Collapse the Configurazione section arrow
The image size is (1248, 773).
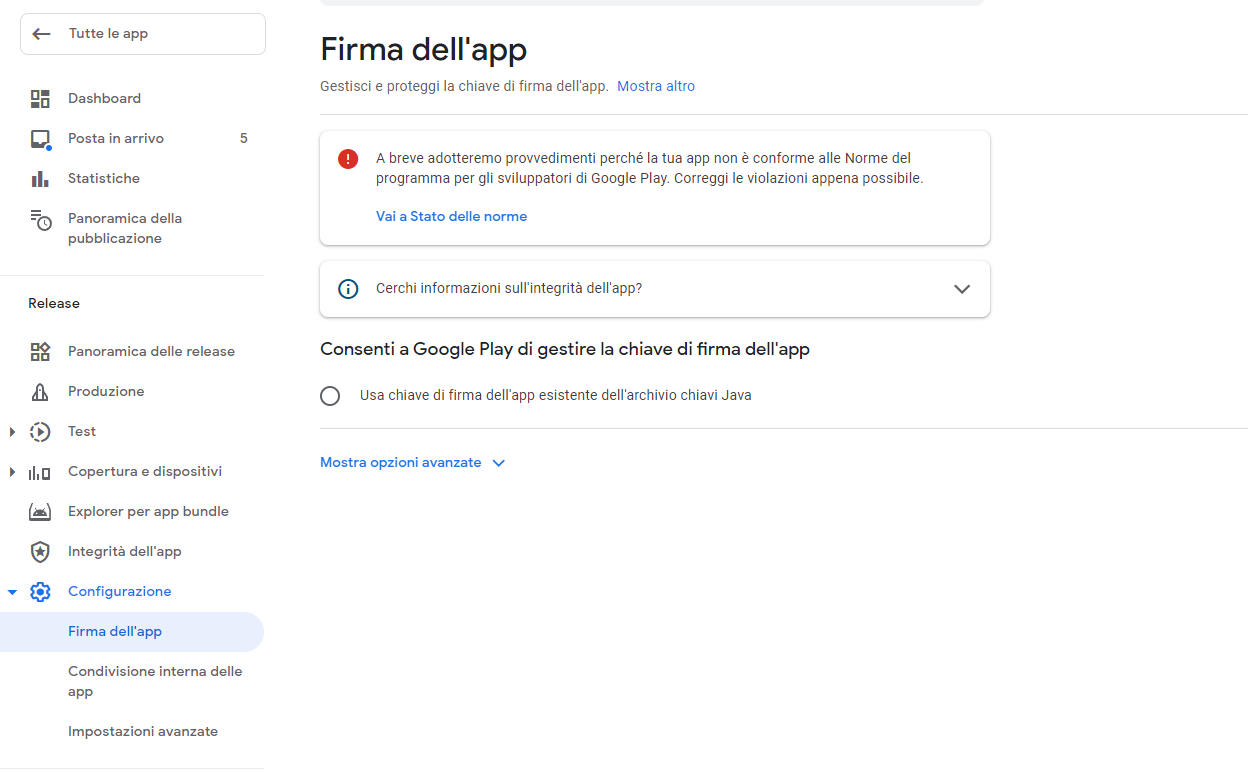(12, 592)
